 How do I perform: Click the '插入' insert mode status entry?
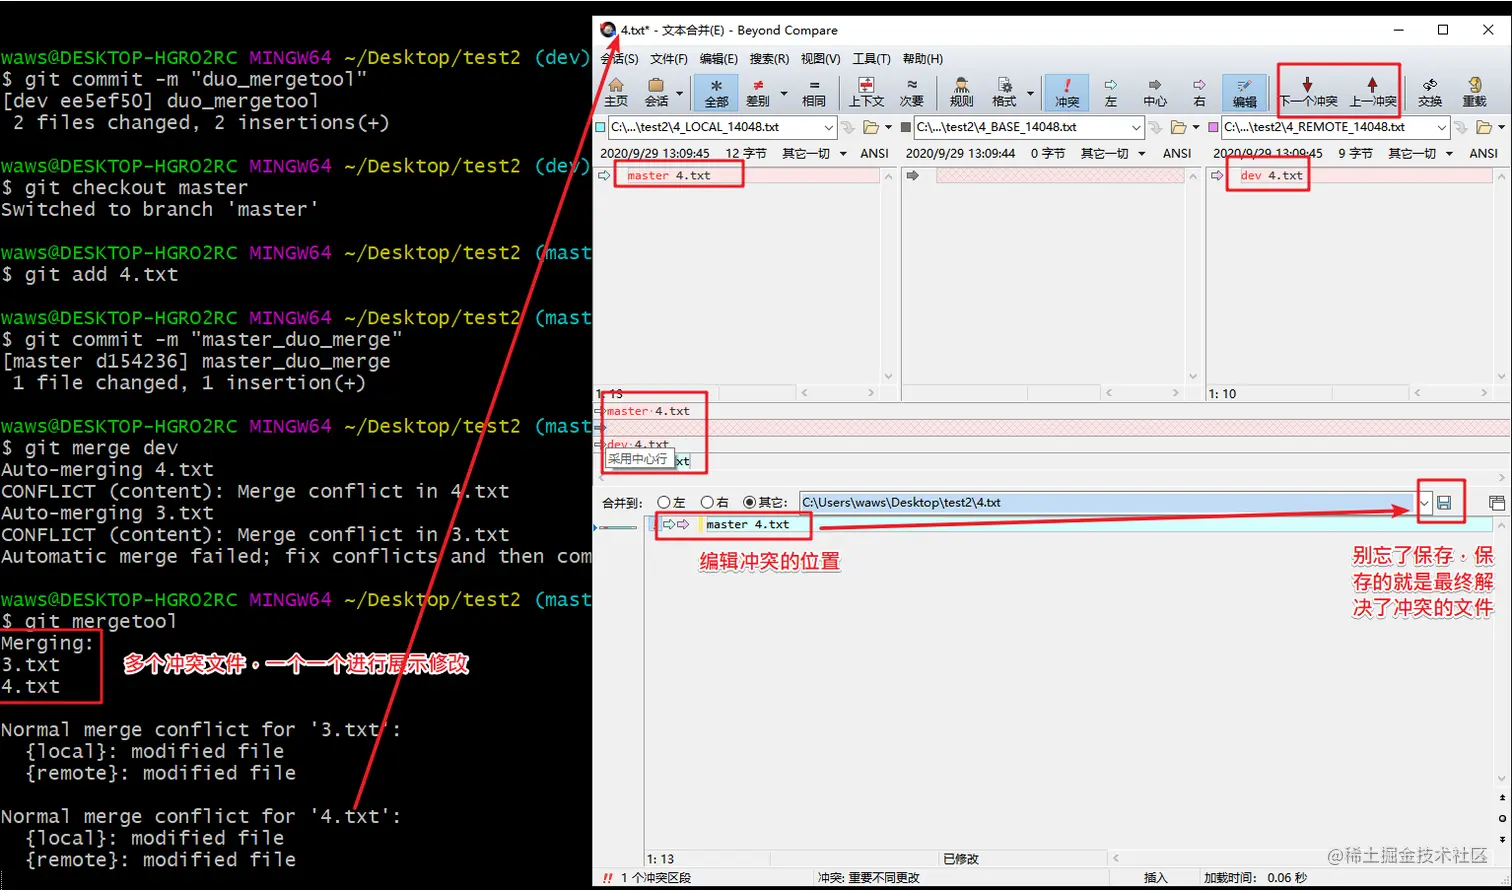[1155, 878]
